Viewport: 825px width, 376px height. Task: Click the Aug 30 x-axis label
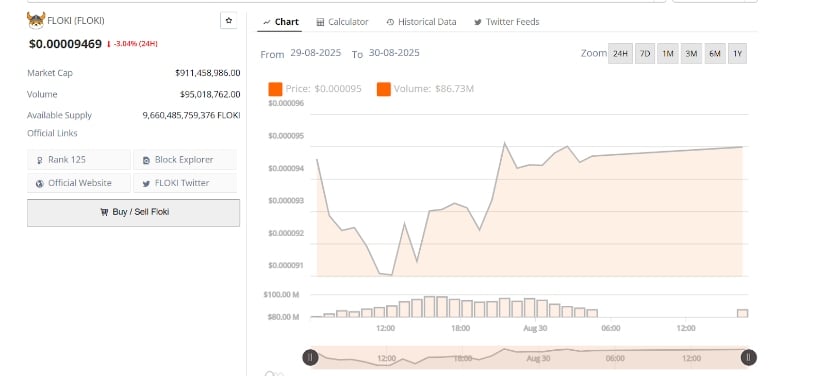(536, 328)
